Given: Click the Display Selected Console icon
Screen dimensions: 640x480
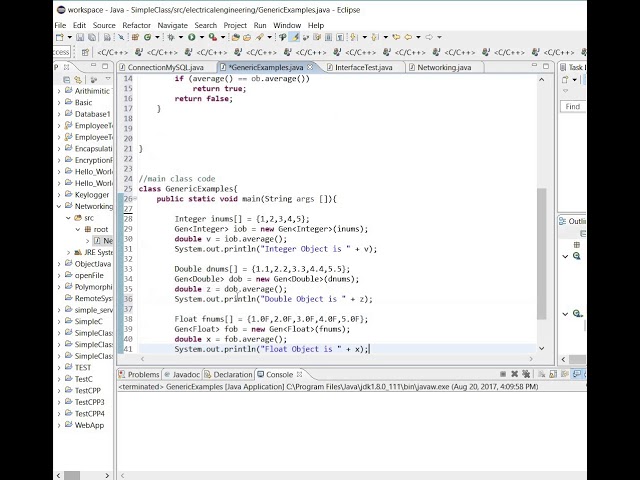Looking at the screenshot, I should [x=576, y=374].
